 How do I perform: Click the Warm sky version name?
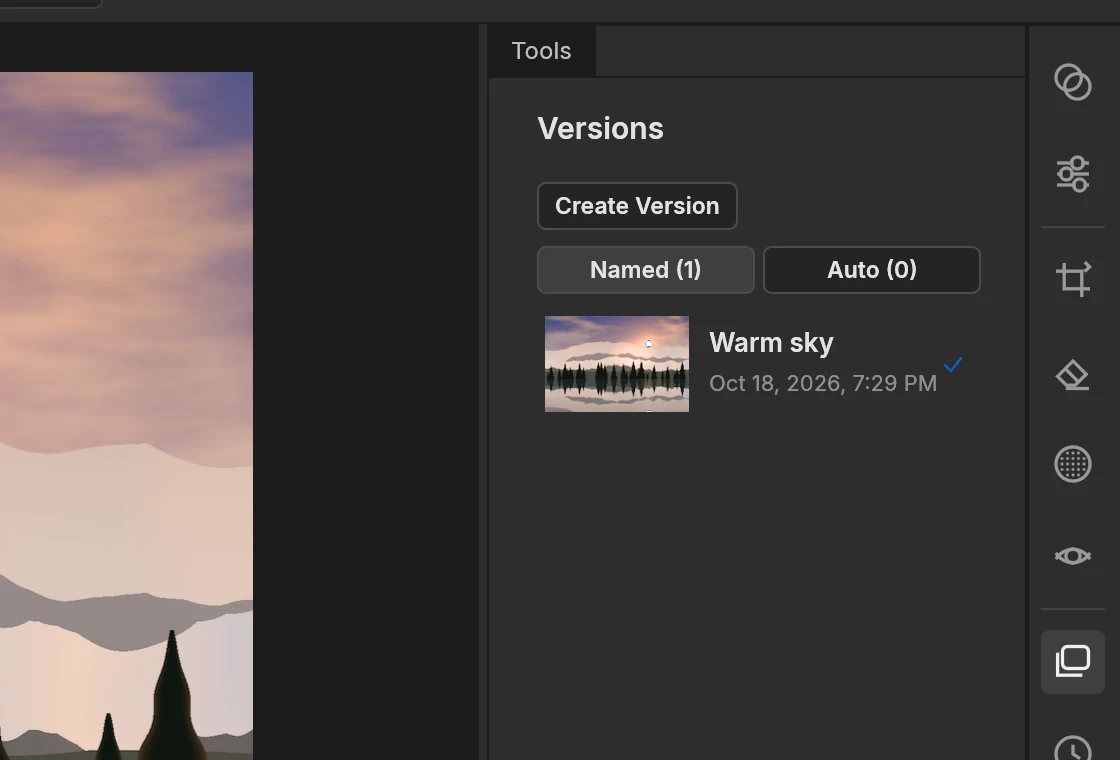click(x=771, y=343)
